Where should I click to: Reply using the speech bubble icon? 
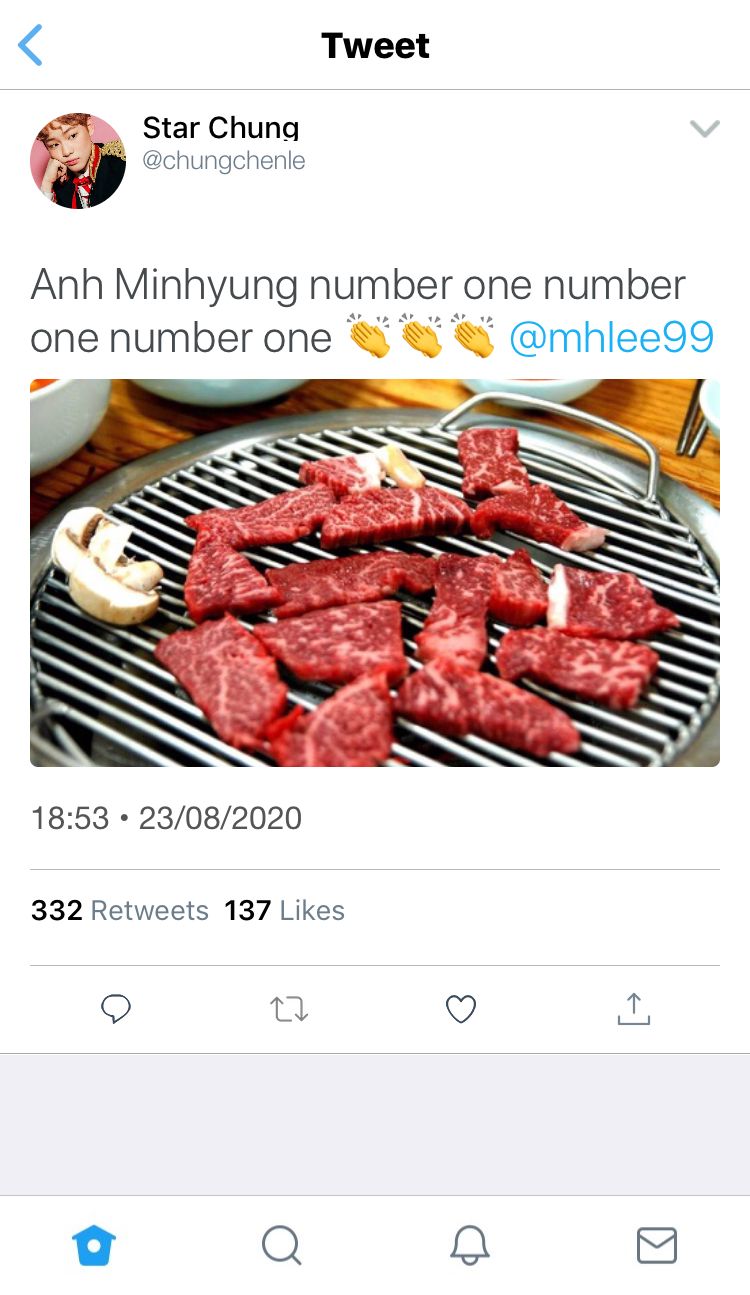[x=116, y=1009]
